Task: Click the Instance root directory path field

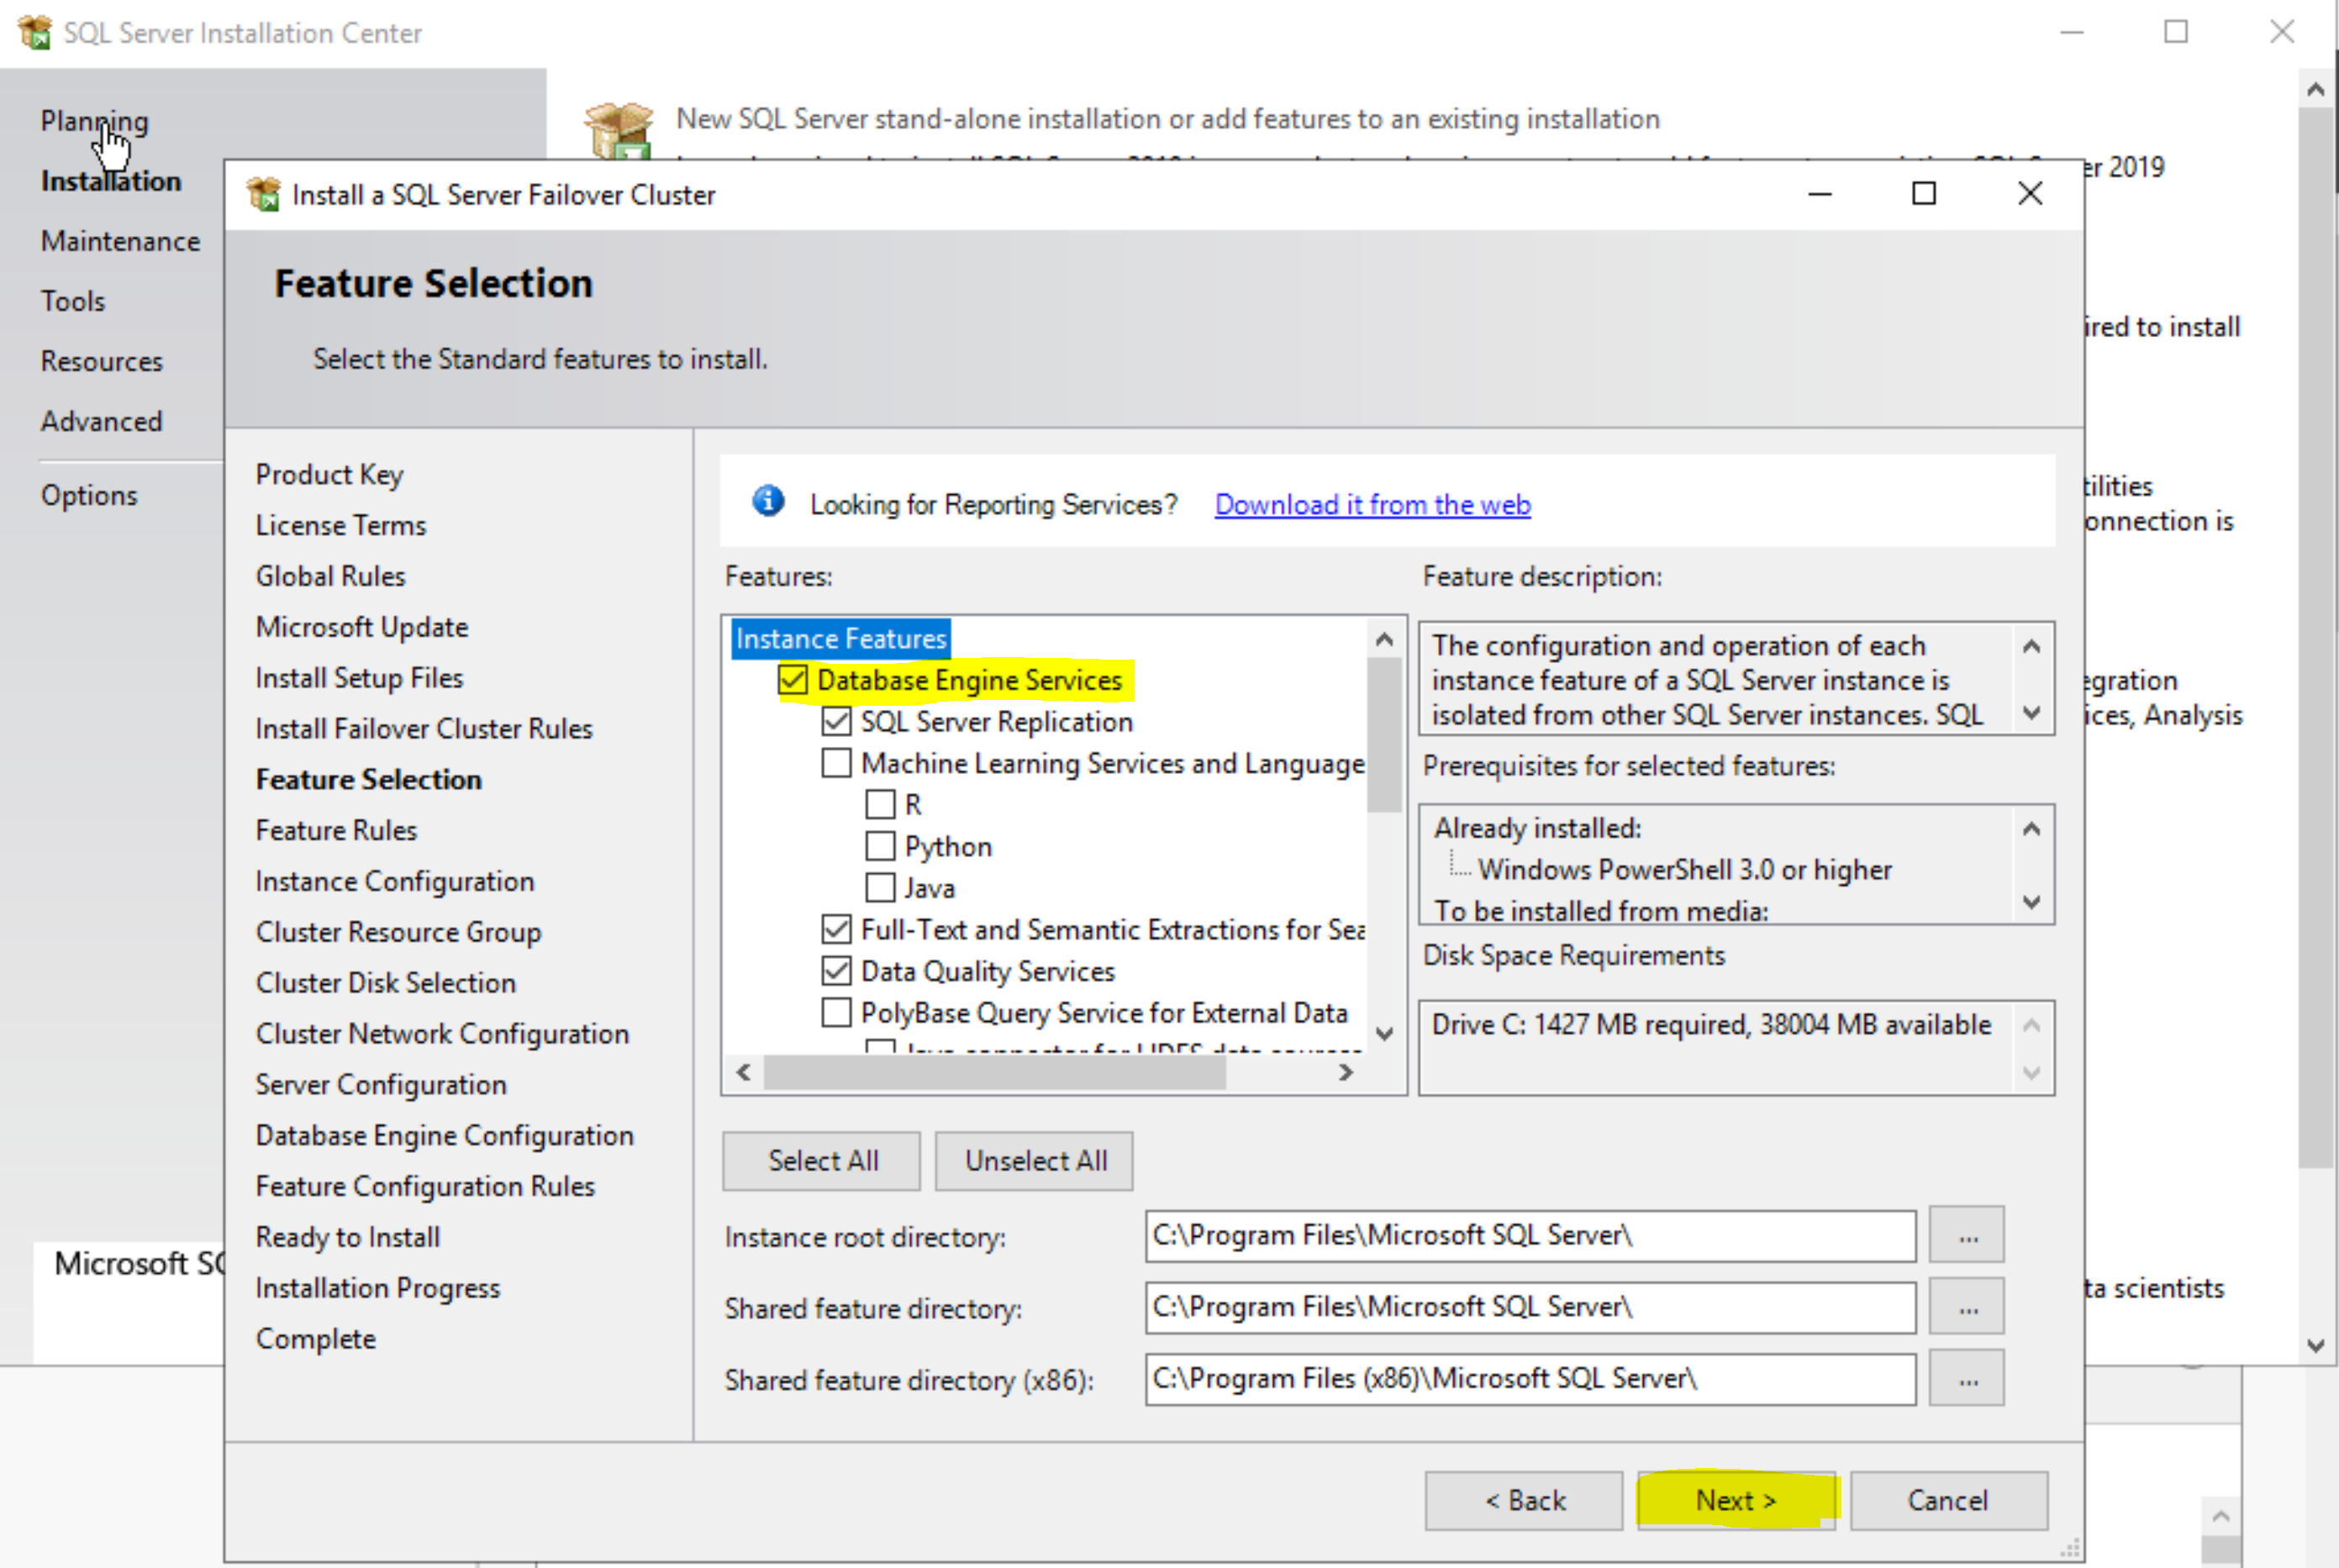Action: [1530, 1236]
